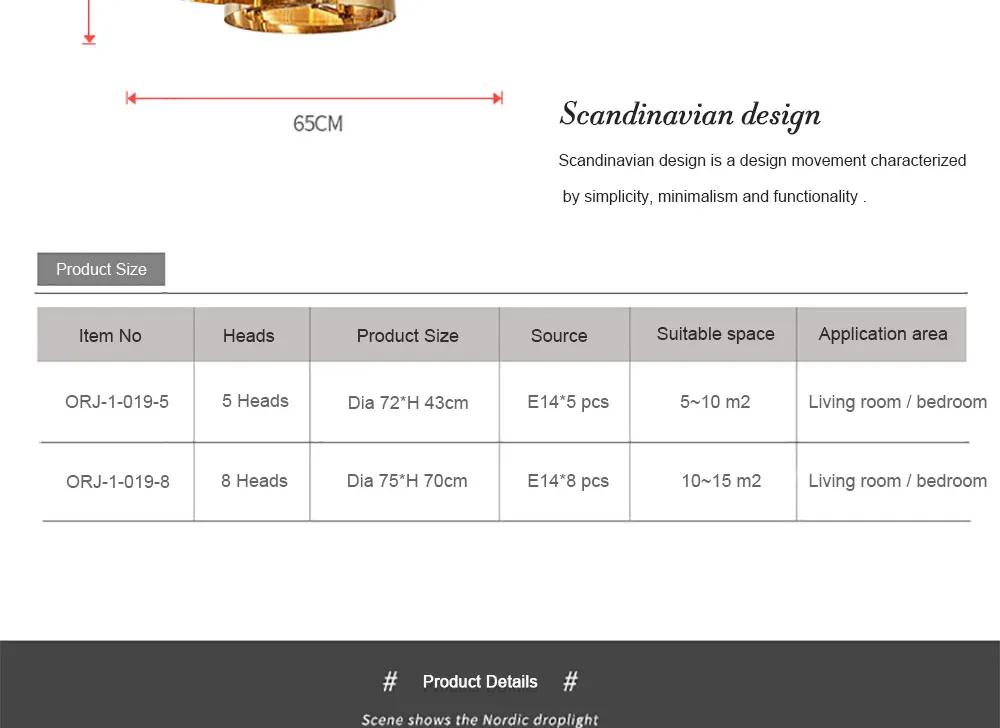Screen dimensions: 1000x728
Task: Click the hash icon right of Product Details
Action: click(570, 681)
